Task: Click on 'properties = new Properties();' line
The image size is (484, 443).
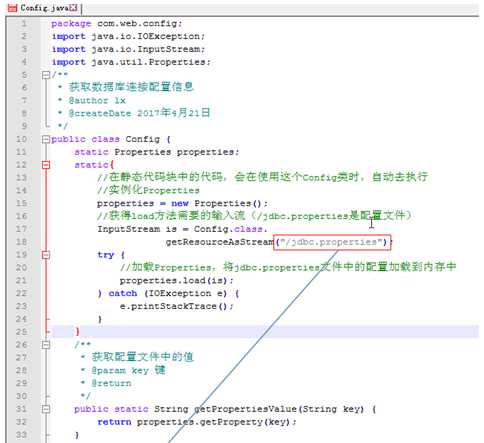Action: 182,203
